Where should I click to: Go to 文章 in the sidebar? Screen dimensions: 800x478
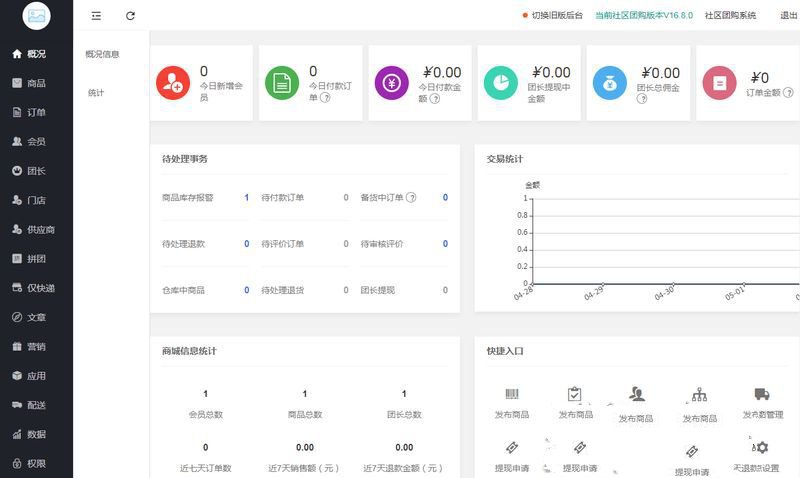click(x=29, y=317)
